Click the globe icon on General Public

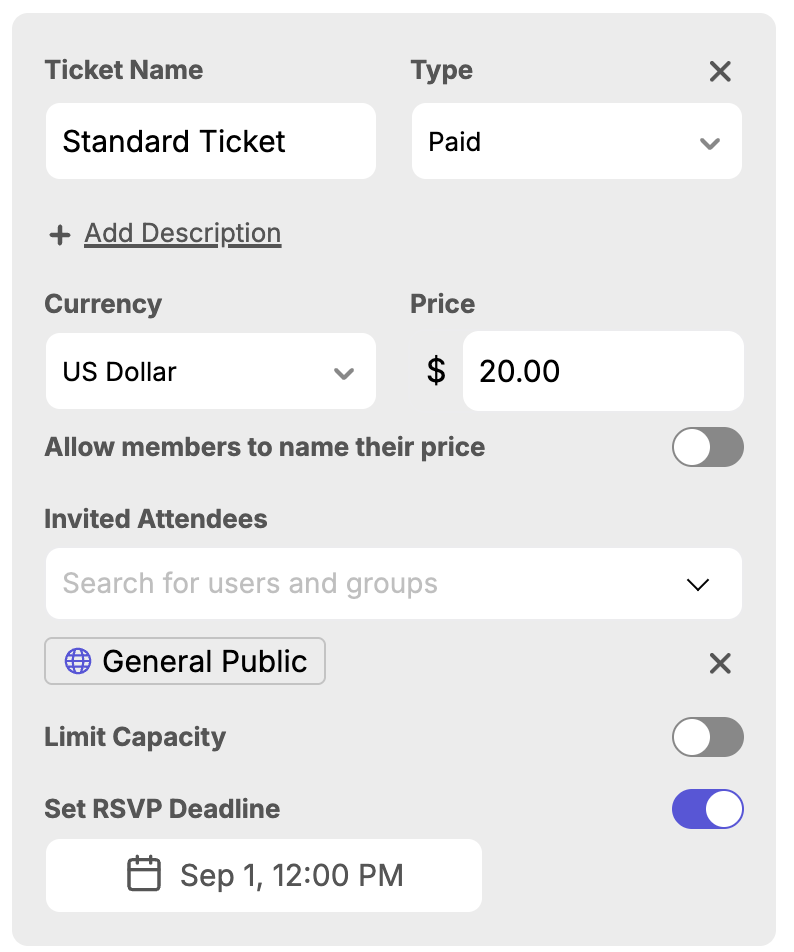pyautogui.click(x=78, y=661)
